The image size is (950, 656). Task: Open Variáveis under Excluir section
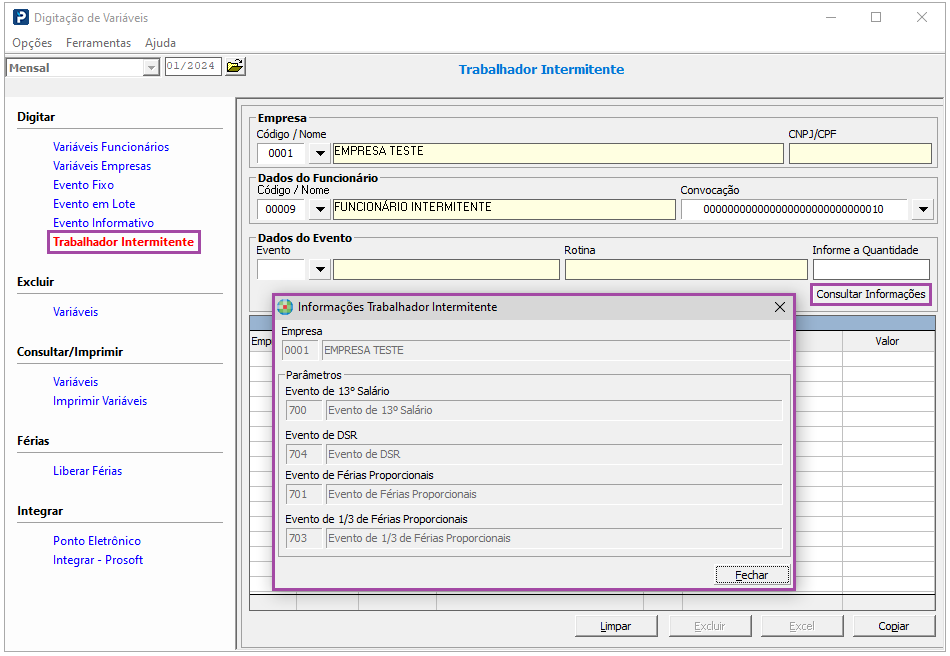tap(75, 312)
